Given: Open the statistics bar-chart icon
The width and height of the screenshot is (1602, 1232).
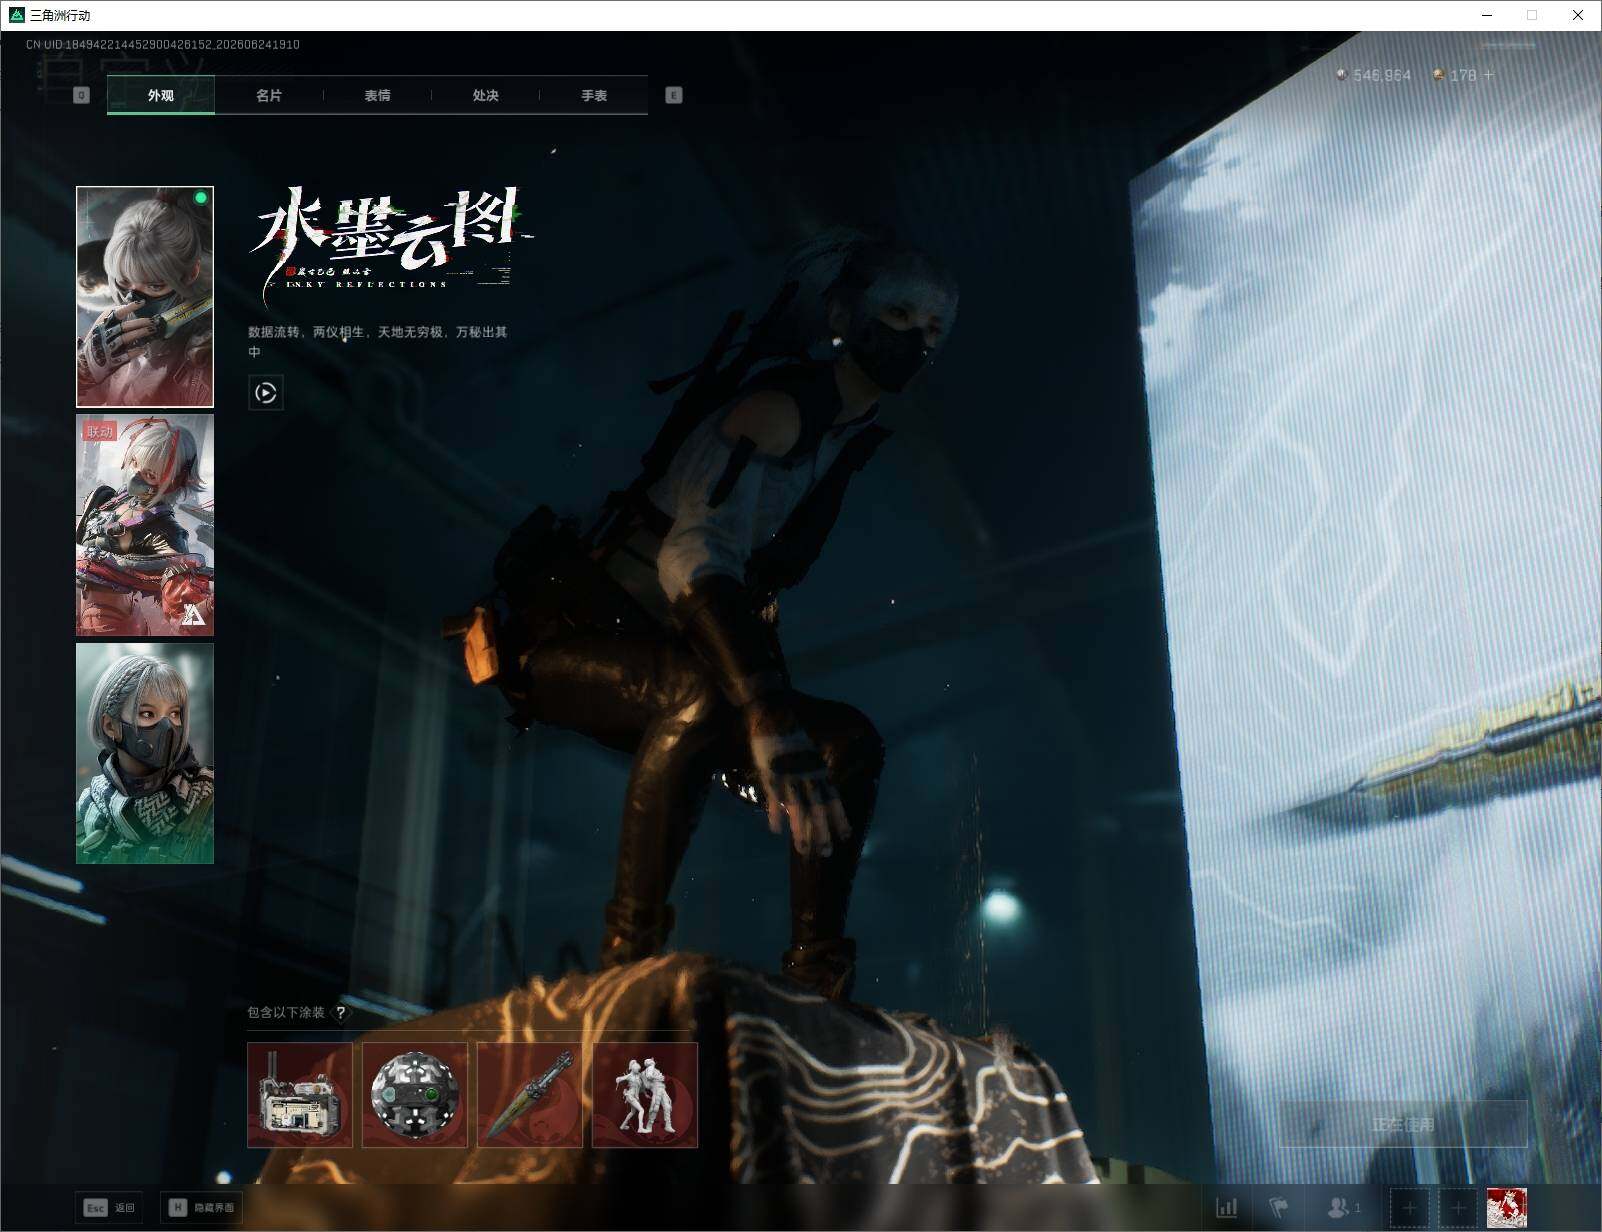Looking at the screenshot, I should [x=1227, y=1208].
